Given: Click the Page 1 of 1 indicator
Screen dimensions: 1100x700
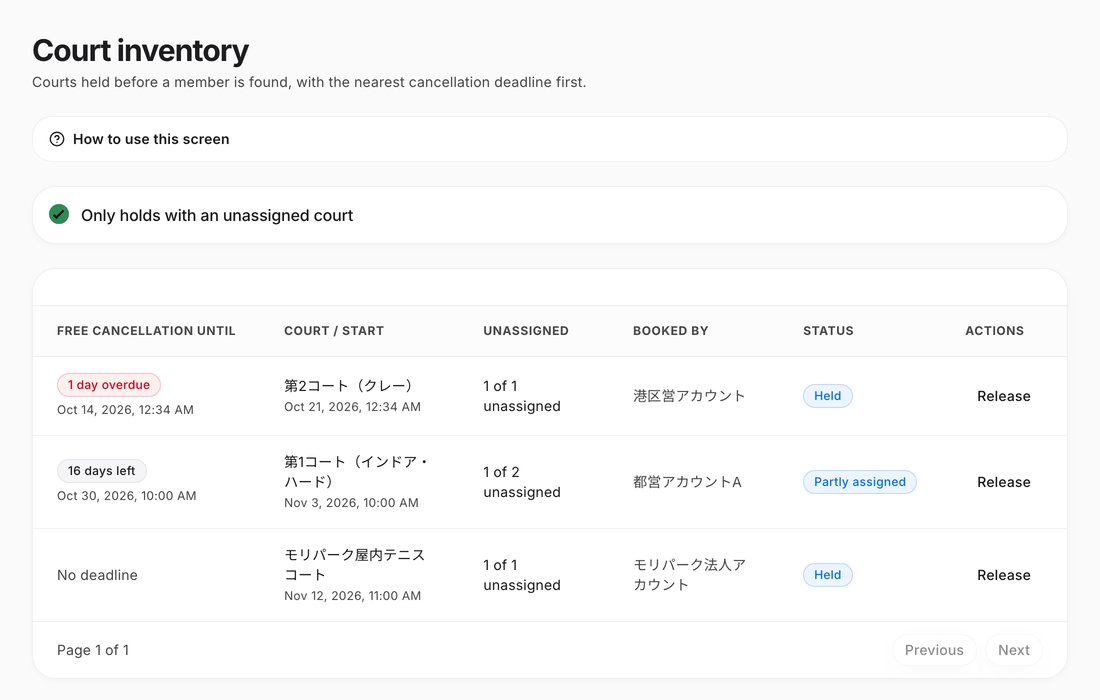Looking at the screenshot, I should 93,650.
